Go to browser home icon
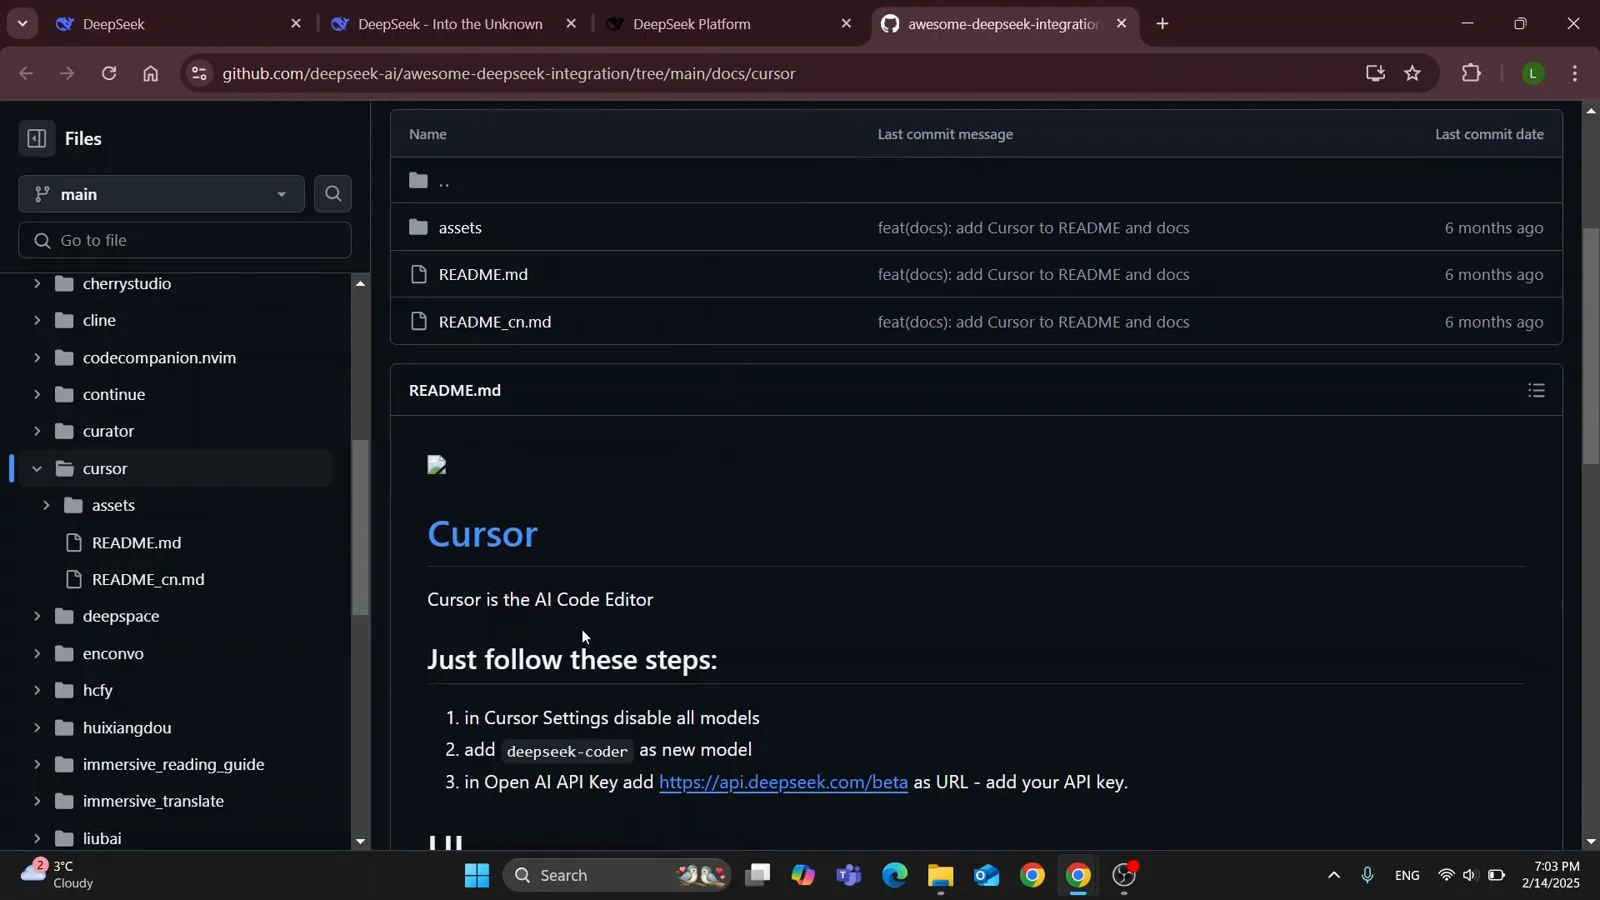This screenshot has height=900, width=1600. [x=151, y=73]
